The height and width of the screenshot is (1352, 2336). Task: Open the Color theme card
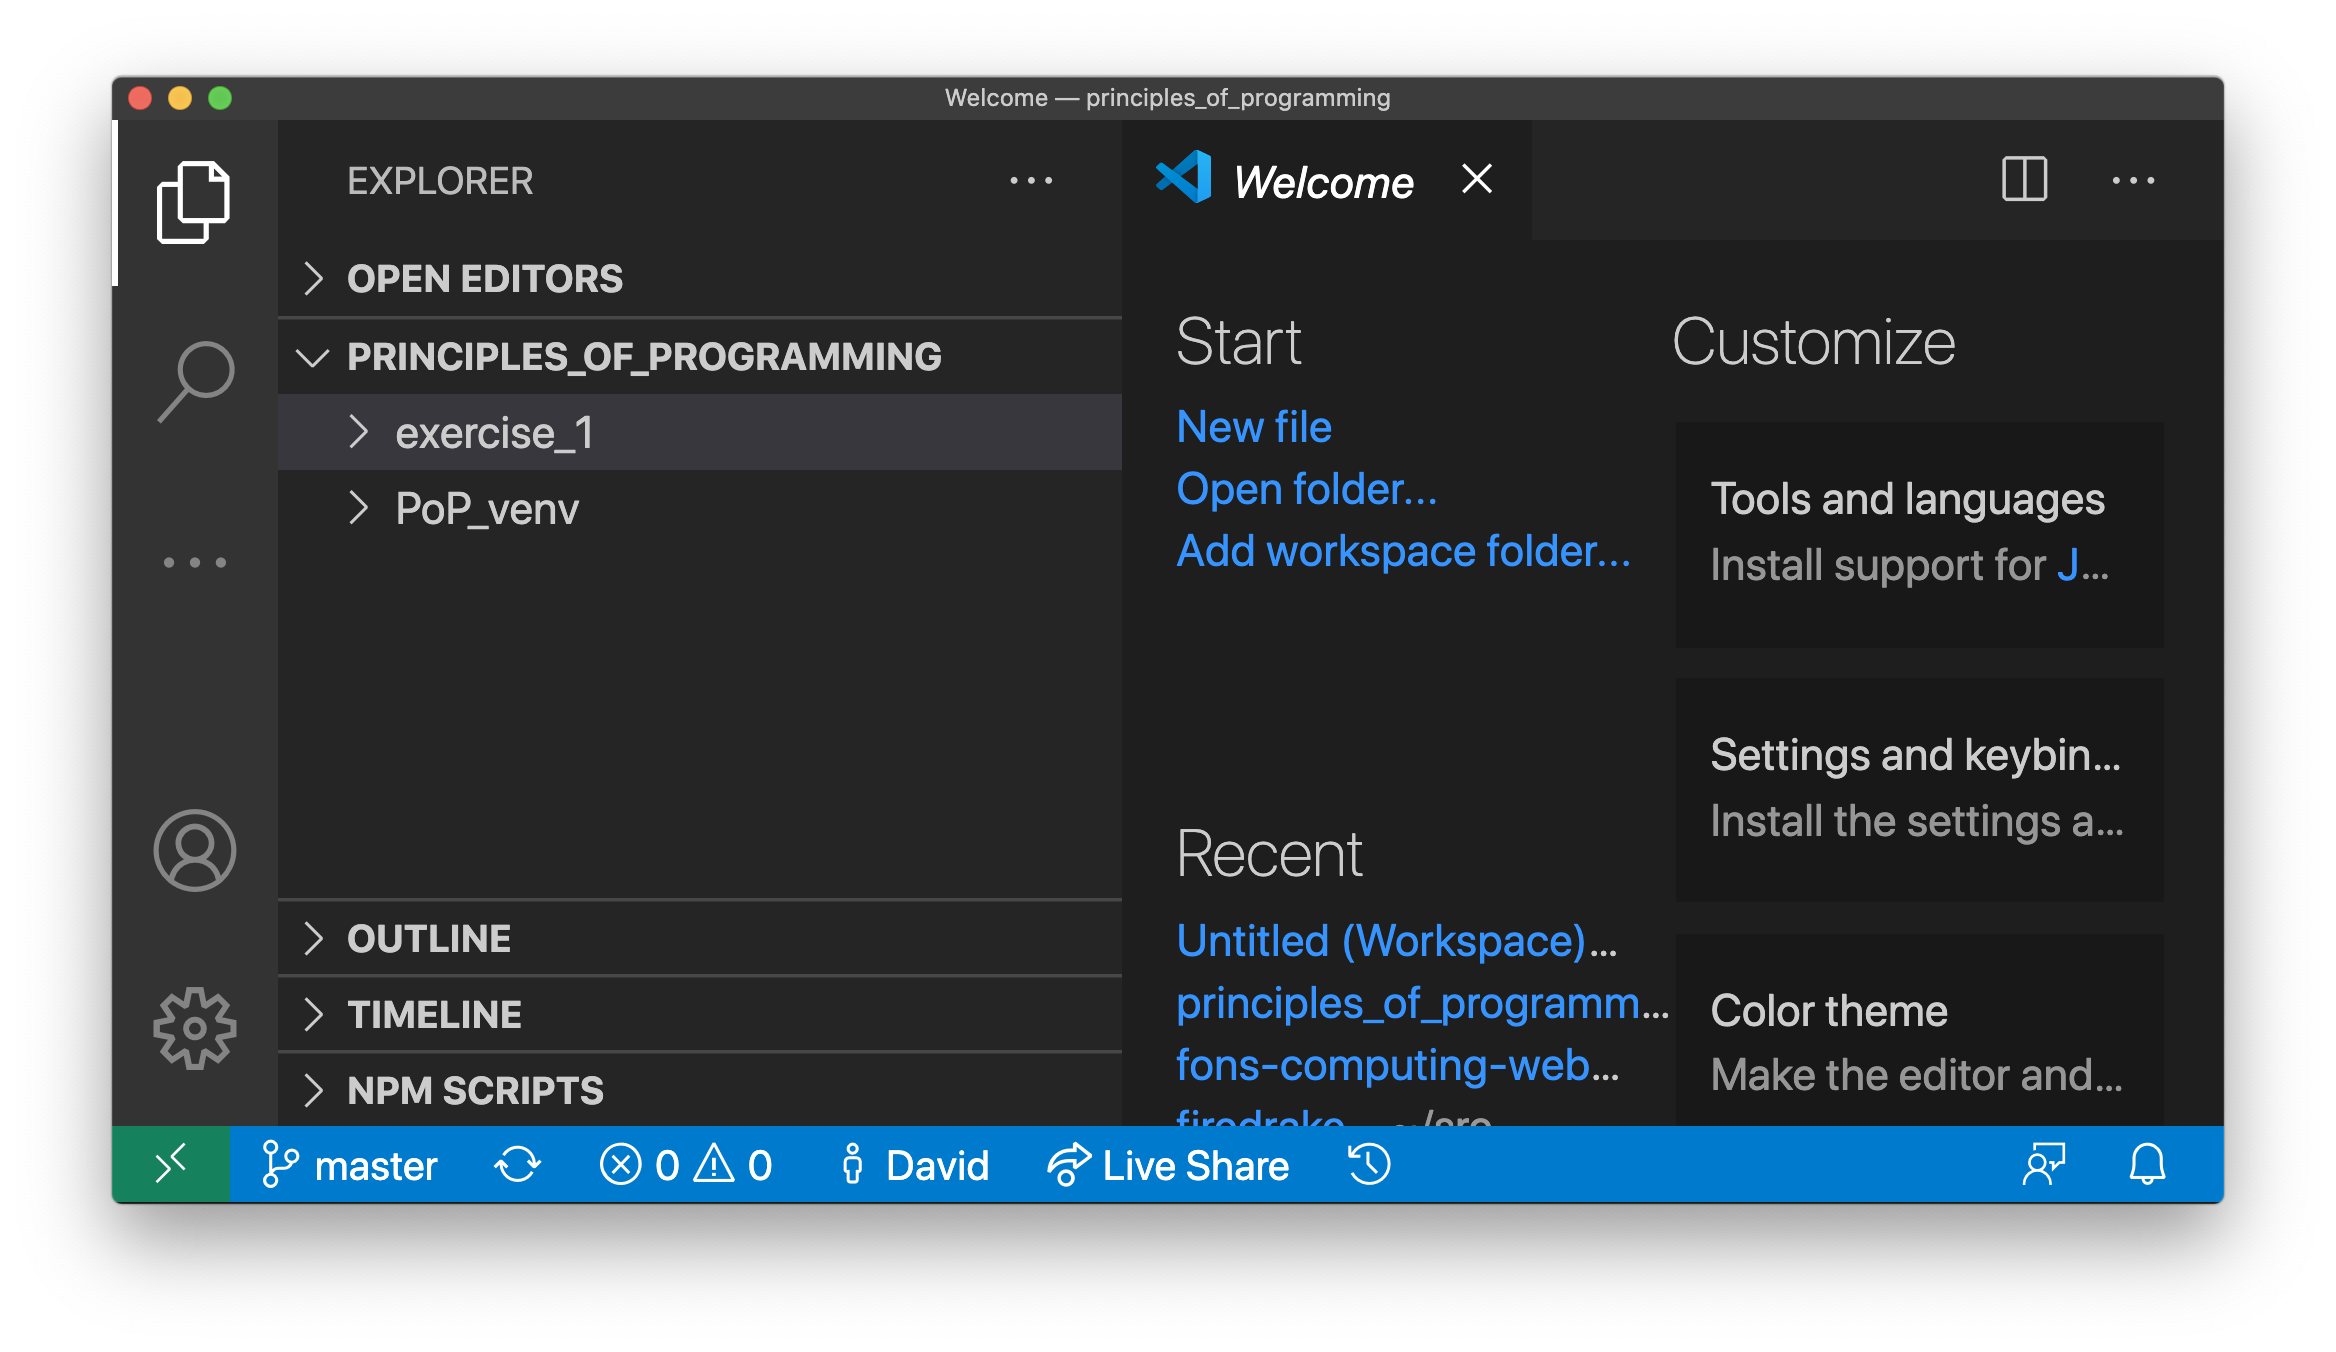point(1919,1032)
